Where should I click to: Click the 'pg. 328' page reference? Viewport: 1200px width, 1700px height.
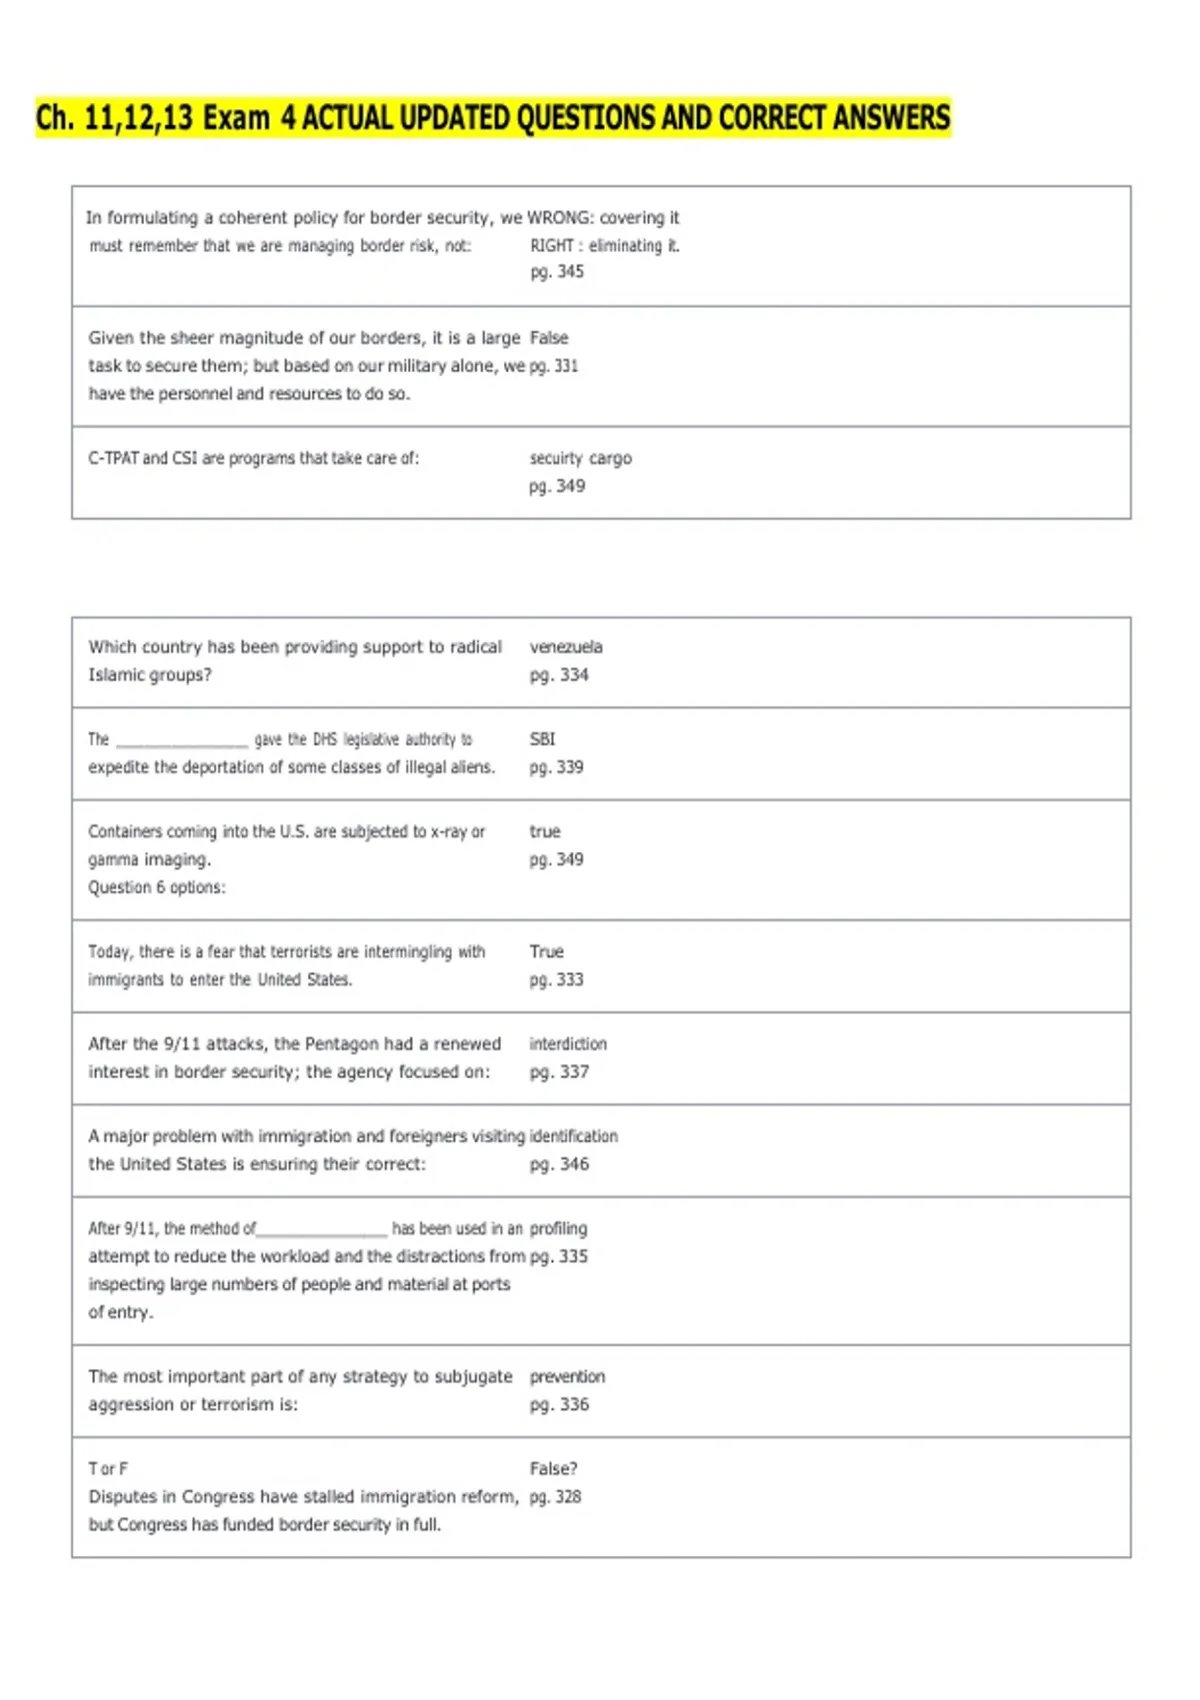pyautogui.click(x=555, y=1496)
